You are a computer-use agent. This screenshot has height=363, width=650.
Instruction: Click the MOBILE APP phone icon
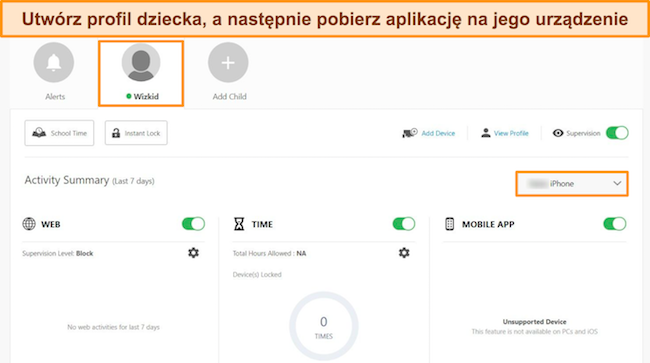(449, 224)
